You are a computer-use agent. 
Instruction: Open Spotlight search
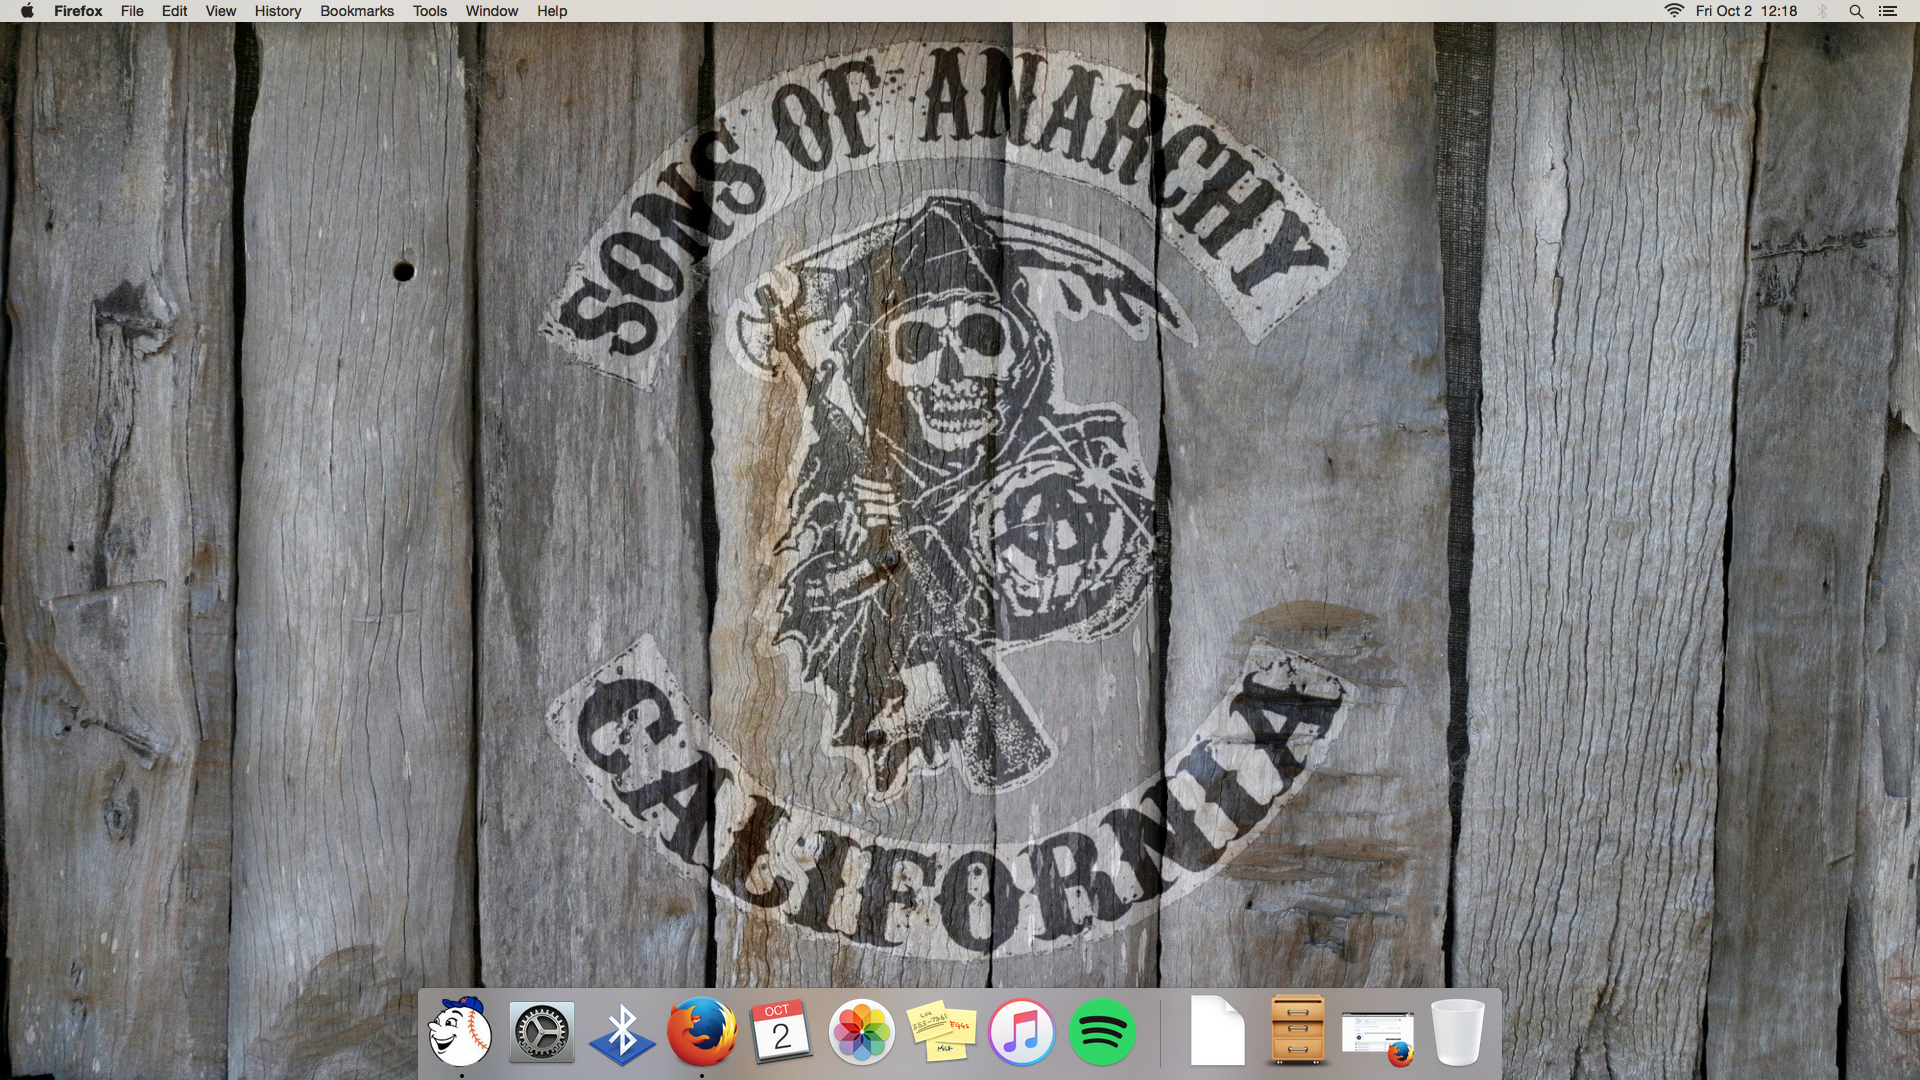tap(1856, 11)
